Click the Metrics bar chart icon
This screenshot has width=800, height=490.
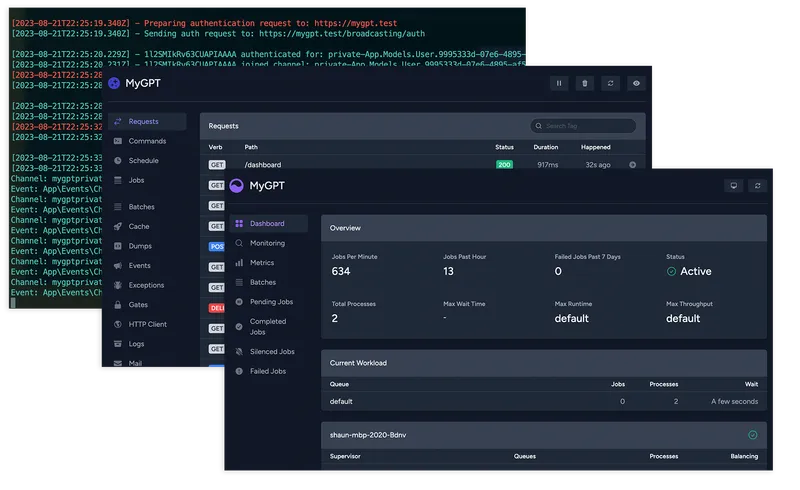[239, 262]
